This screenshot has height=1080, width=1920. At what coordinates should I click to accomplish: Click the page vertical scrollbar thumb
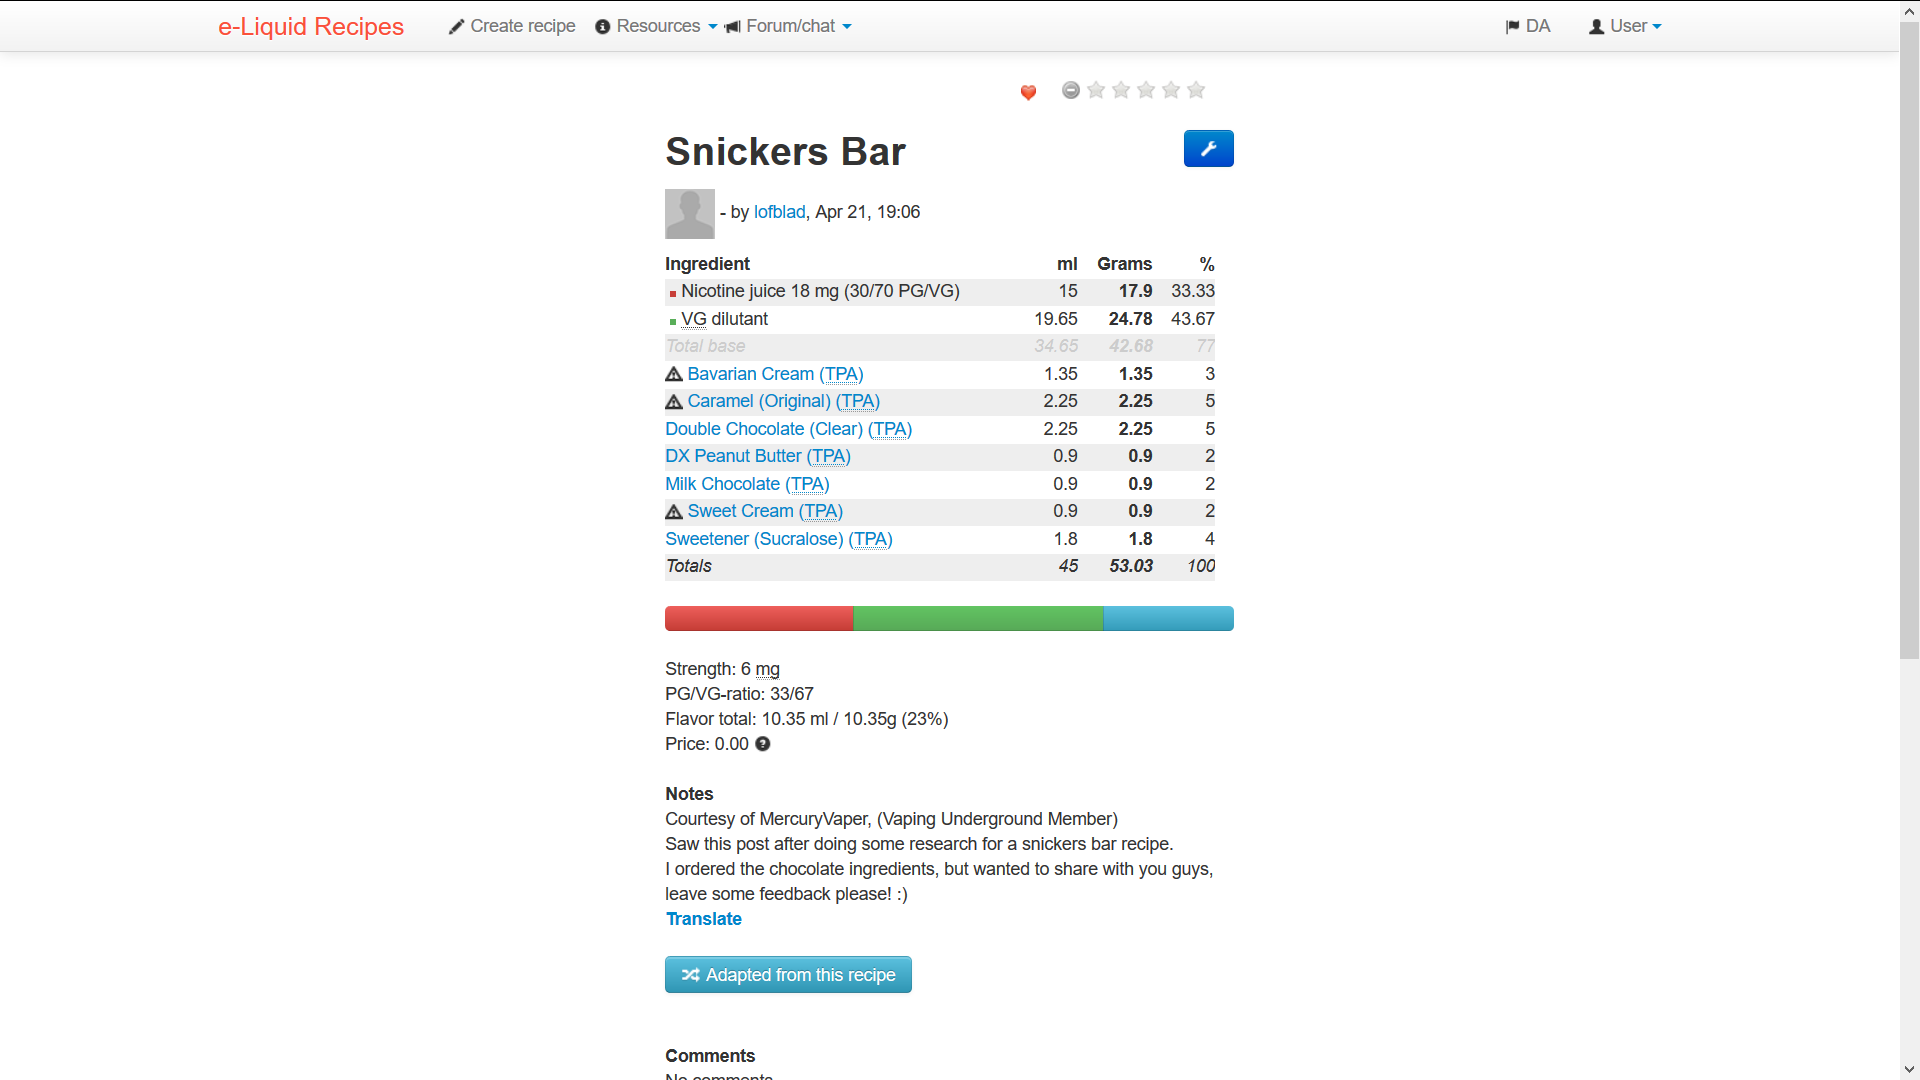pos(1910,340)
